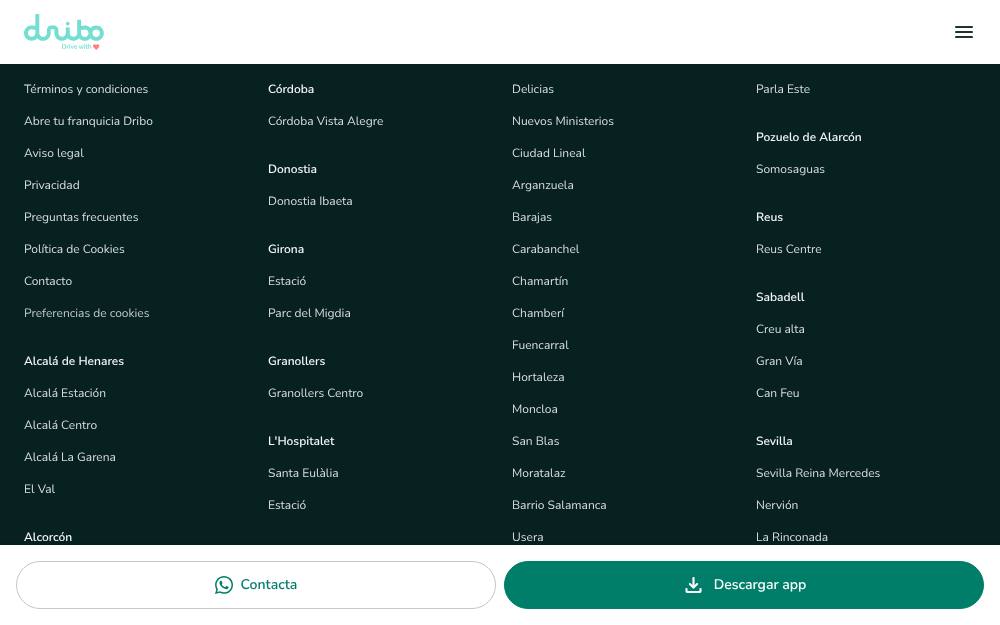Go to Fuencarral
Viewport: 1000px width, 625px height.
541,345
